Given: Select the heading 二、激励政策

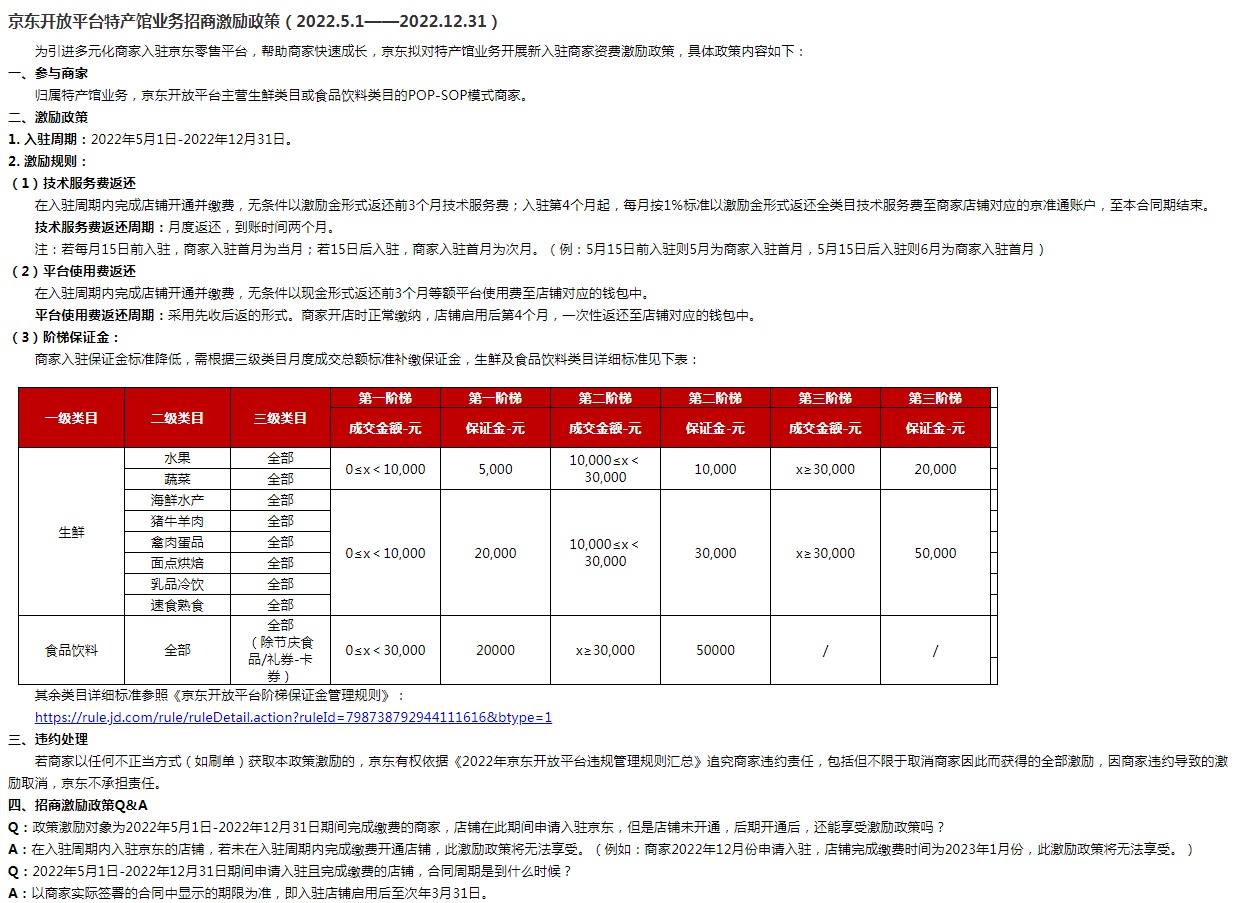Looking at the screenshot, I should point(48,117).
